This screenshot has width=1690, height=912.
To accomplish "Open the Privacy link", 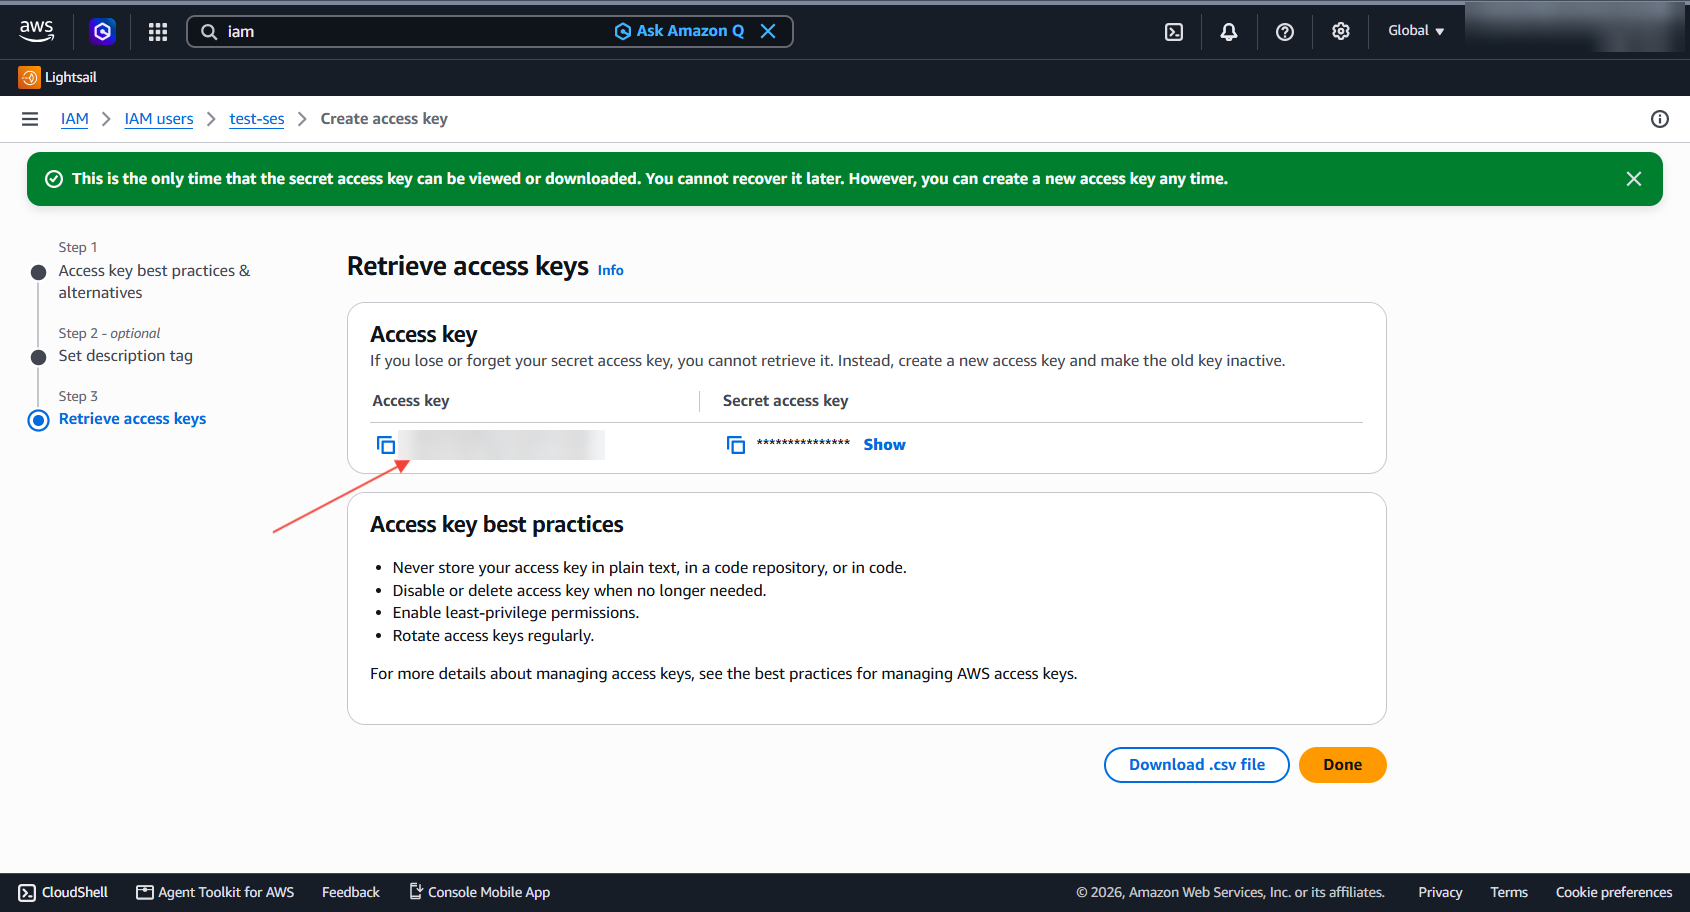I will tap(1440, 892).
